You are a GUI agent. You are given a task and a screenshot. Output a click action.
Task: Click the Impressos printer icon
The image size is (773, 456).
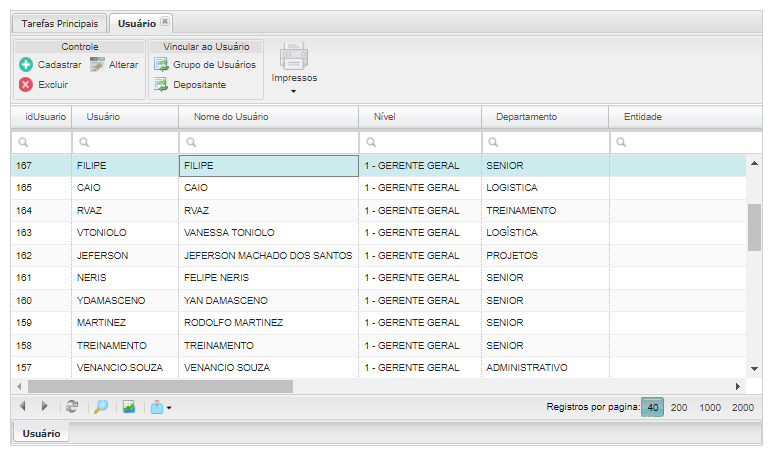(x=294, y=56)
